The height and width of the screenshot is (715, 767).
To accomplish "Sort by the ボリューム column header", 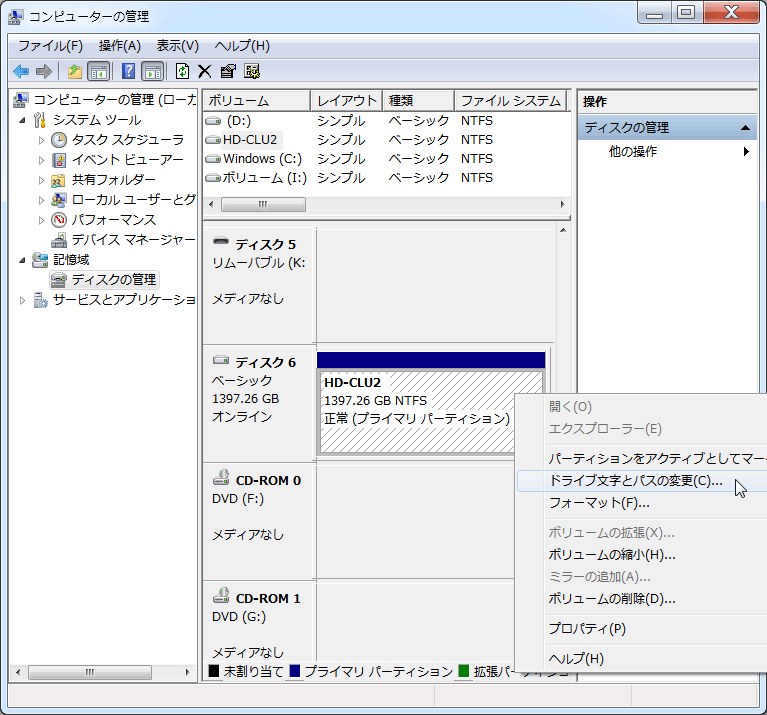I will pos(257,101).
